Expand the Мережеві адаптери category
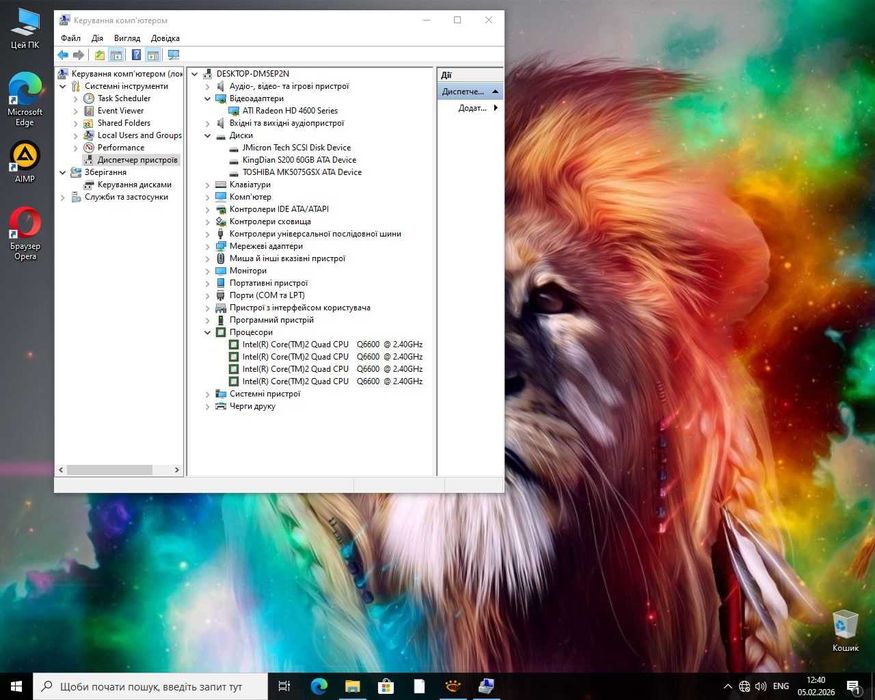 click(207, 246)
